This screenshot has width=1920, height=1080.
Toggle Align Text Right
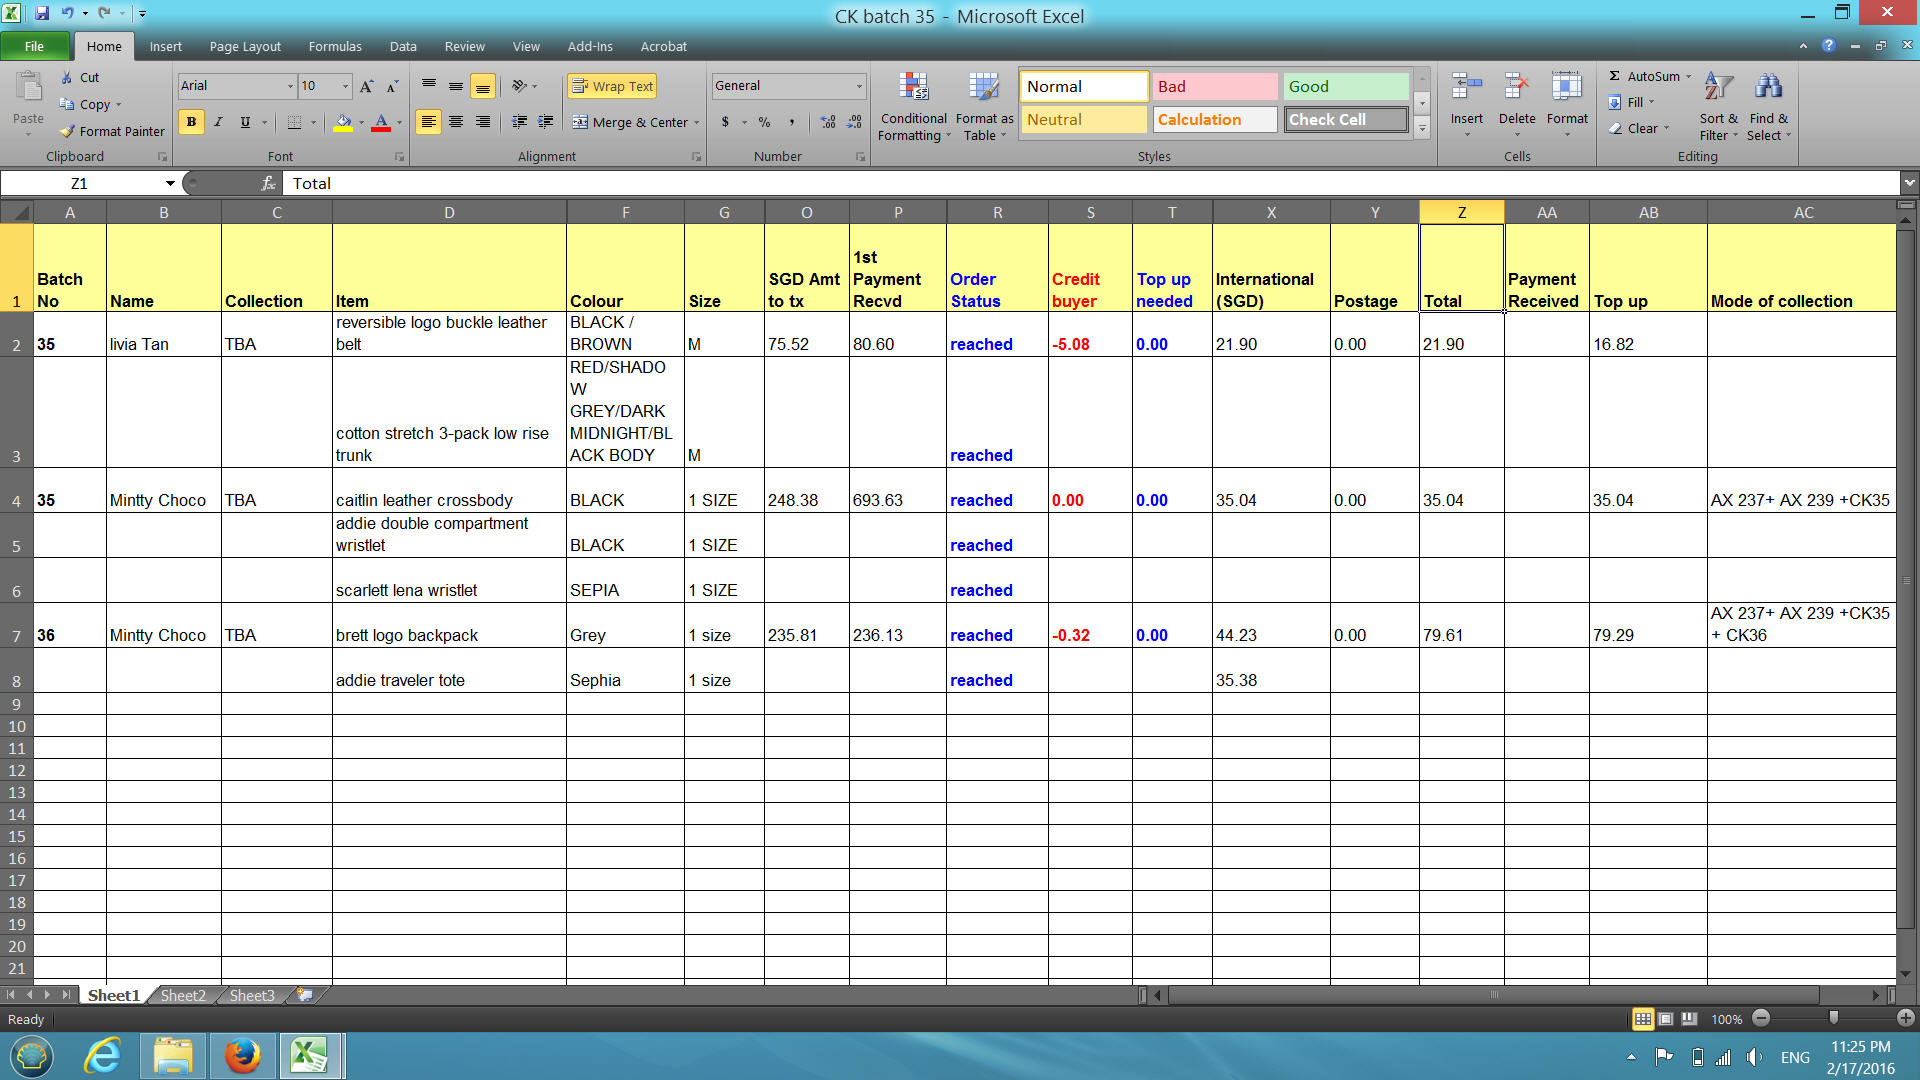click(x=482, y=122)
